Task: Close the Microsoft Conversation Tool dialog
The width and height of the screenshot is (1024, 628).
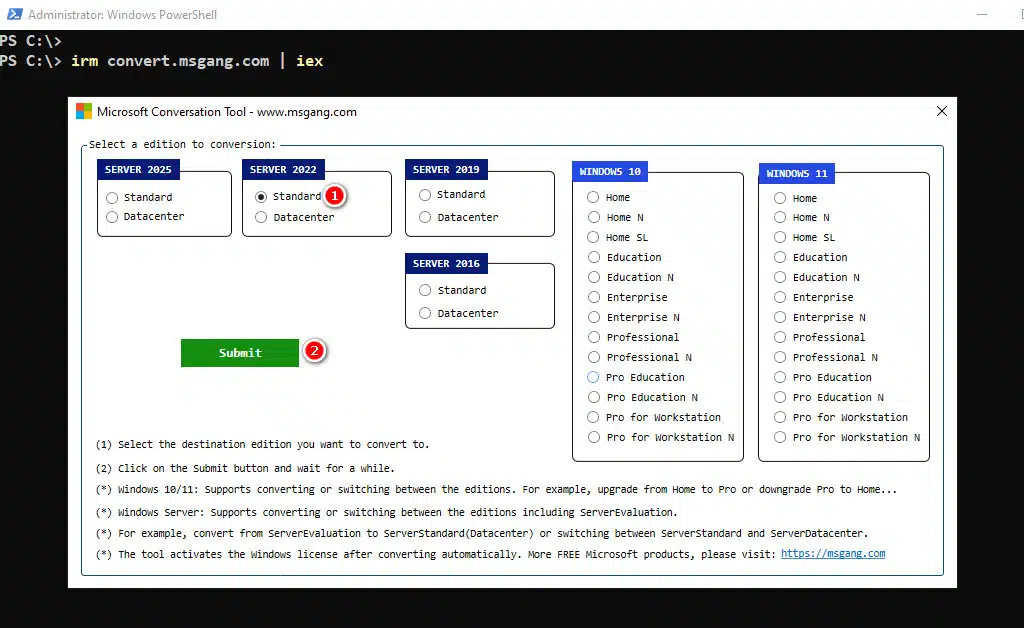Action: pos(941,112)
